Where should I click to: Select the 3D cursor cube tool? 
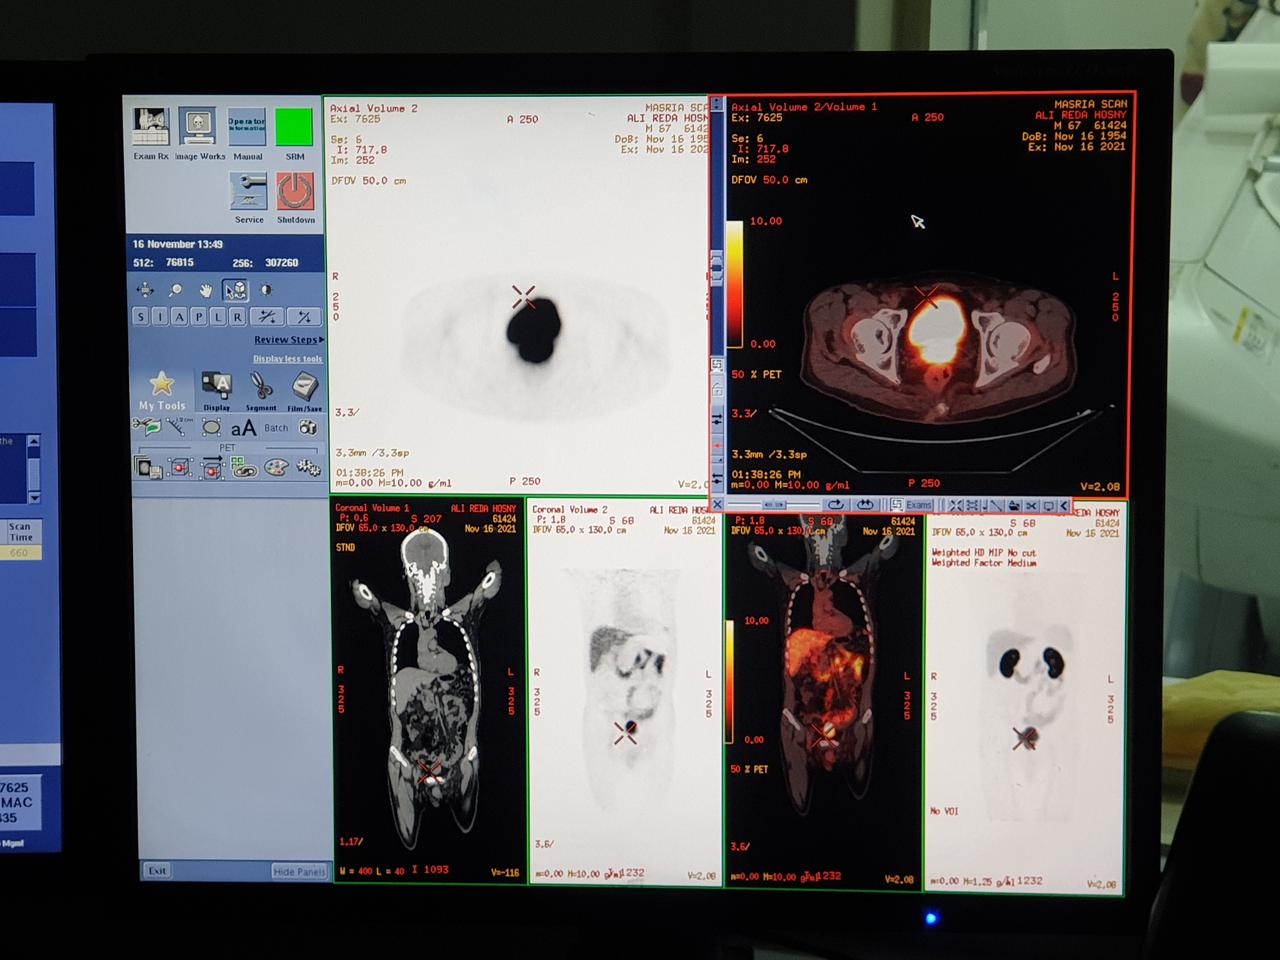(236, 290)
